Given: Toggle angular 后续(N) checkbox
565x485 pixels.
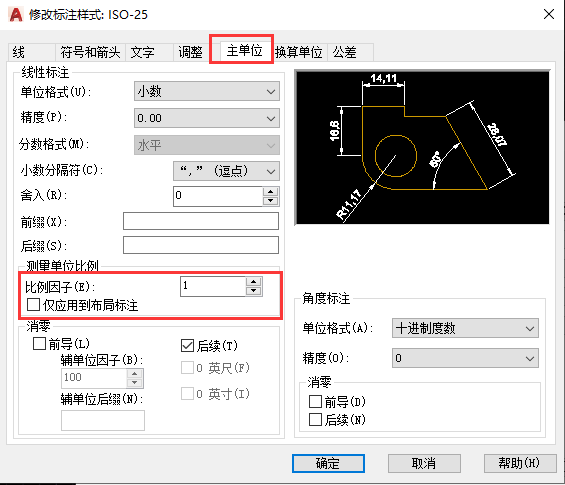Looking at the screenshot, I should pos(315,419).
